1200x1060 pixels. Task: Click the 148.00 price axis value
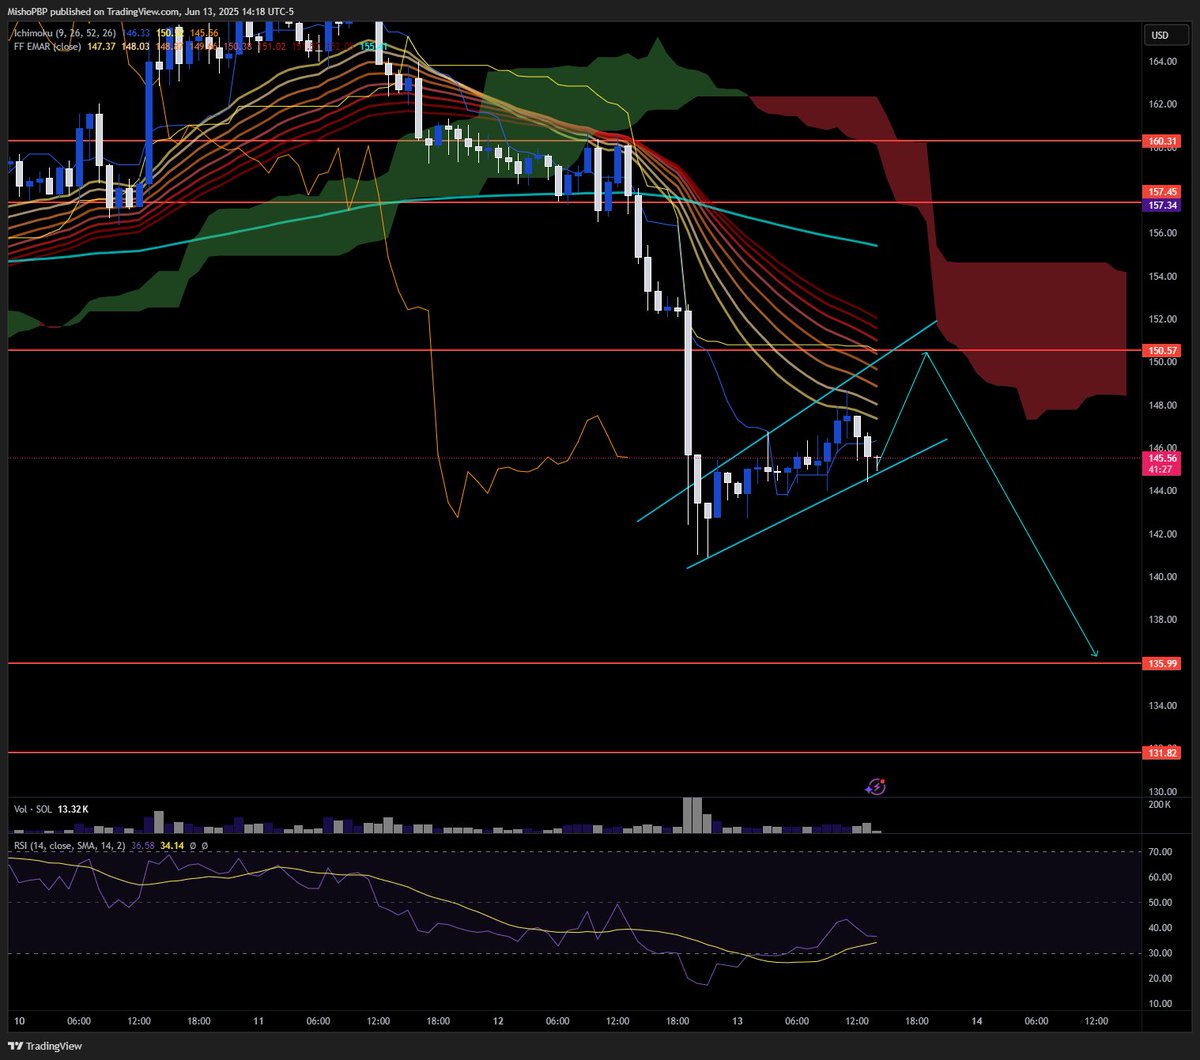pos(1162,406)
